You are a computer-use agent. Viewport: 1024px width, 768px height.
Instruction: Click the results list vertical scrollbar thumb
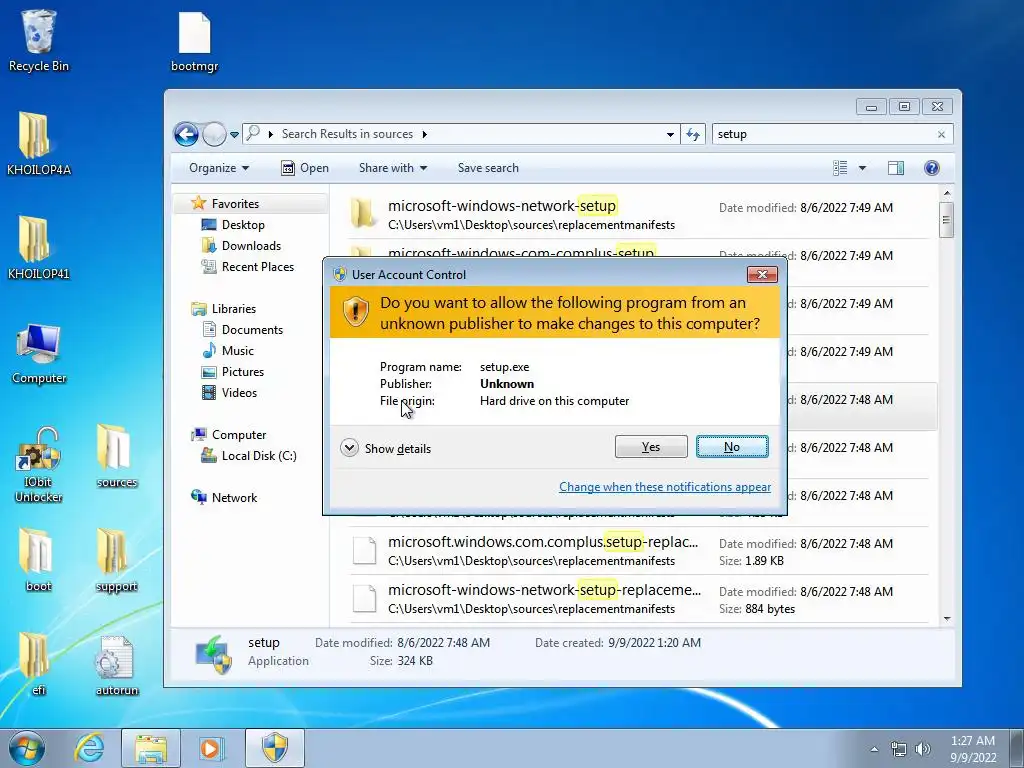[x=946, y=220]
